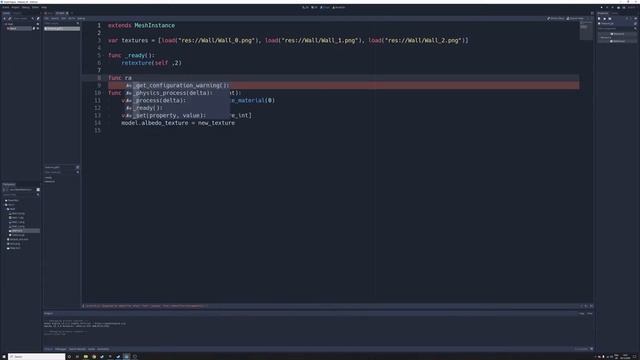
Task: Select Wall_0.png in the FileSystem
Action: (17, 213)
